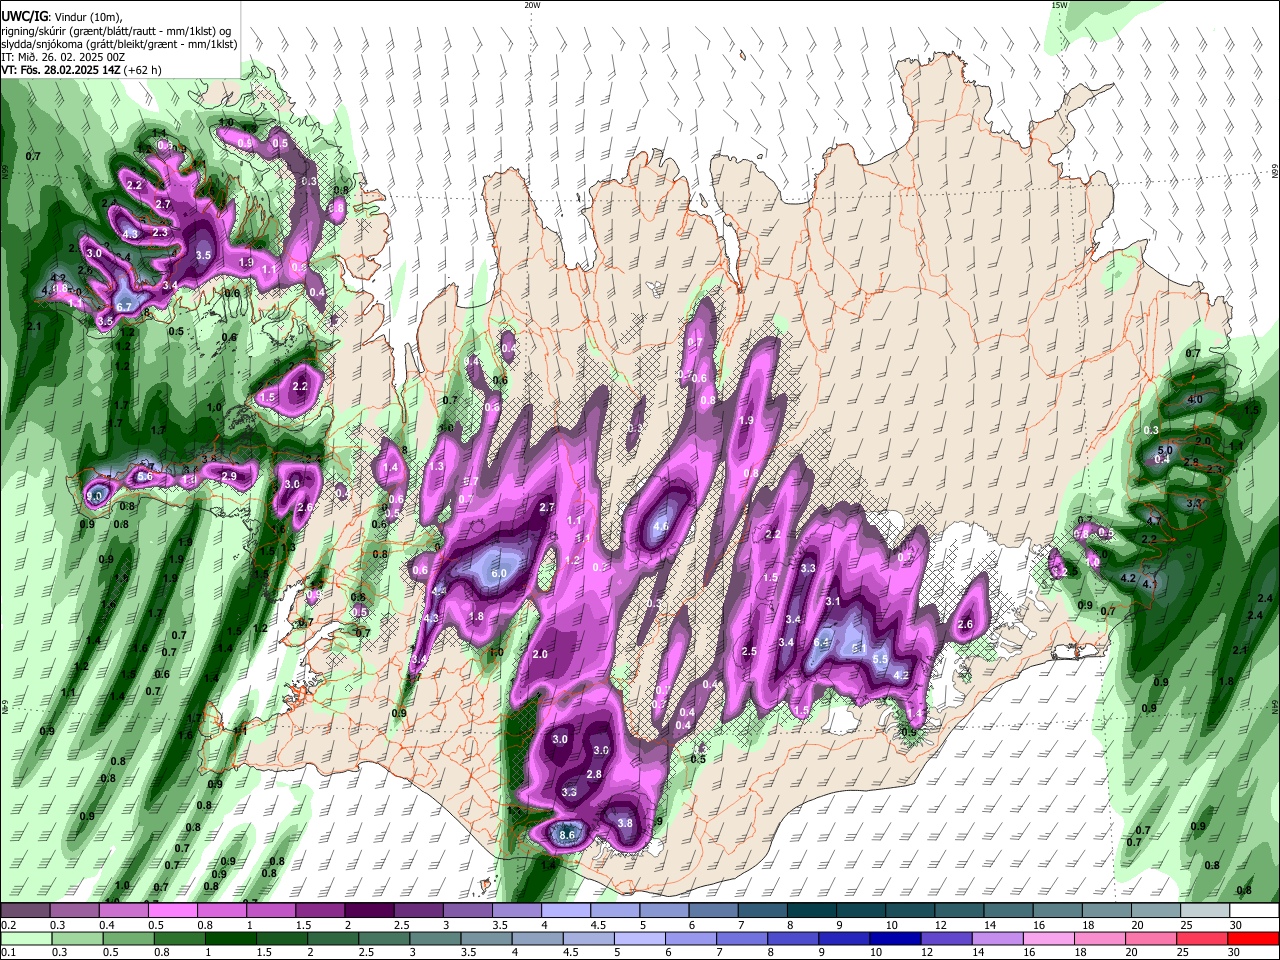Click the title line 'UWC/IG: Vindur (10m),'
The height and width of the screenshot is (960, 1280).
(x=62, y=16)
